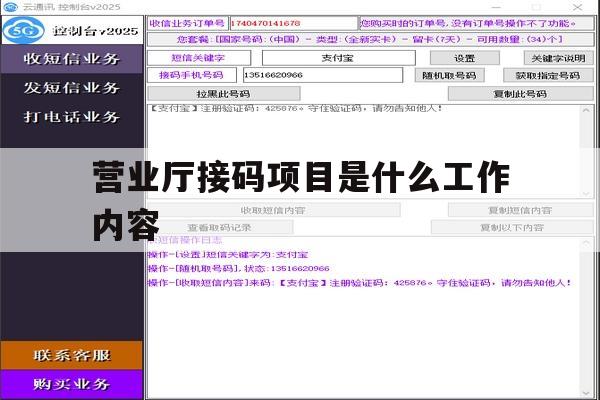Click log line 操作-[随机取号码] 状态
The height and width of the screenshot is (400, 600).
(239, 268)
